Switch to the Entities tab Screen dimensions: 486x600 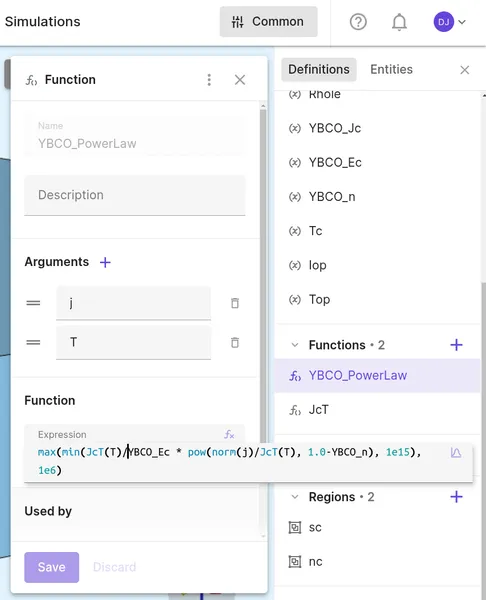(391, 69)
